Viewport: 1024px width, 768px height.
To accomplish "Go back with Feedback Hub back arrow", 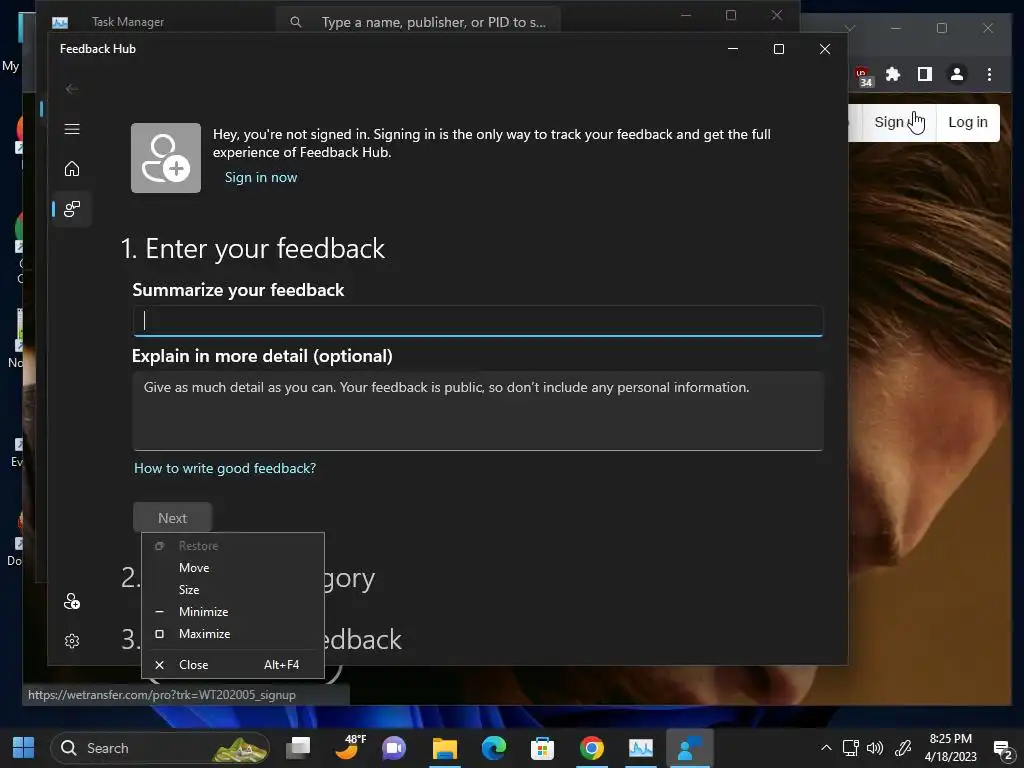I will pos(72,89).
